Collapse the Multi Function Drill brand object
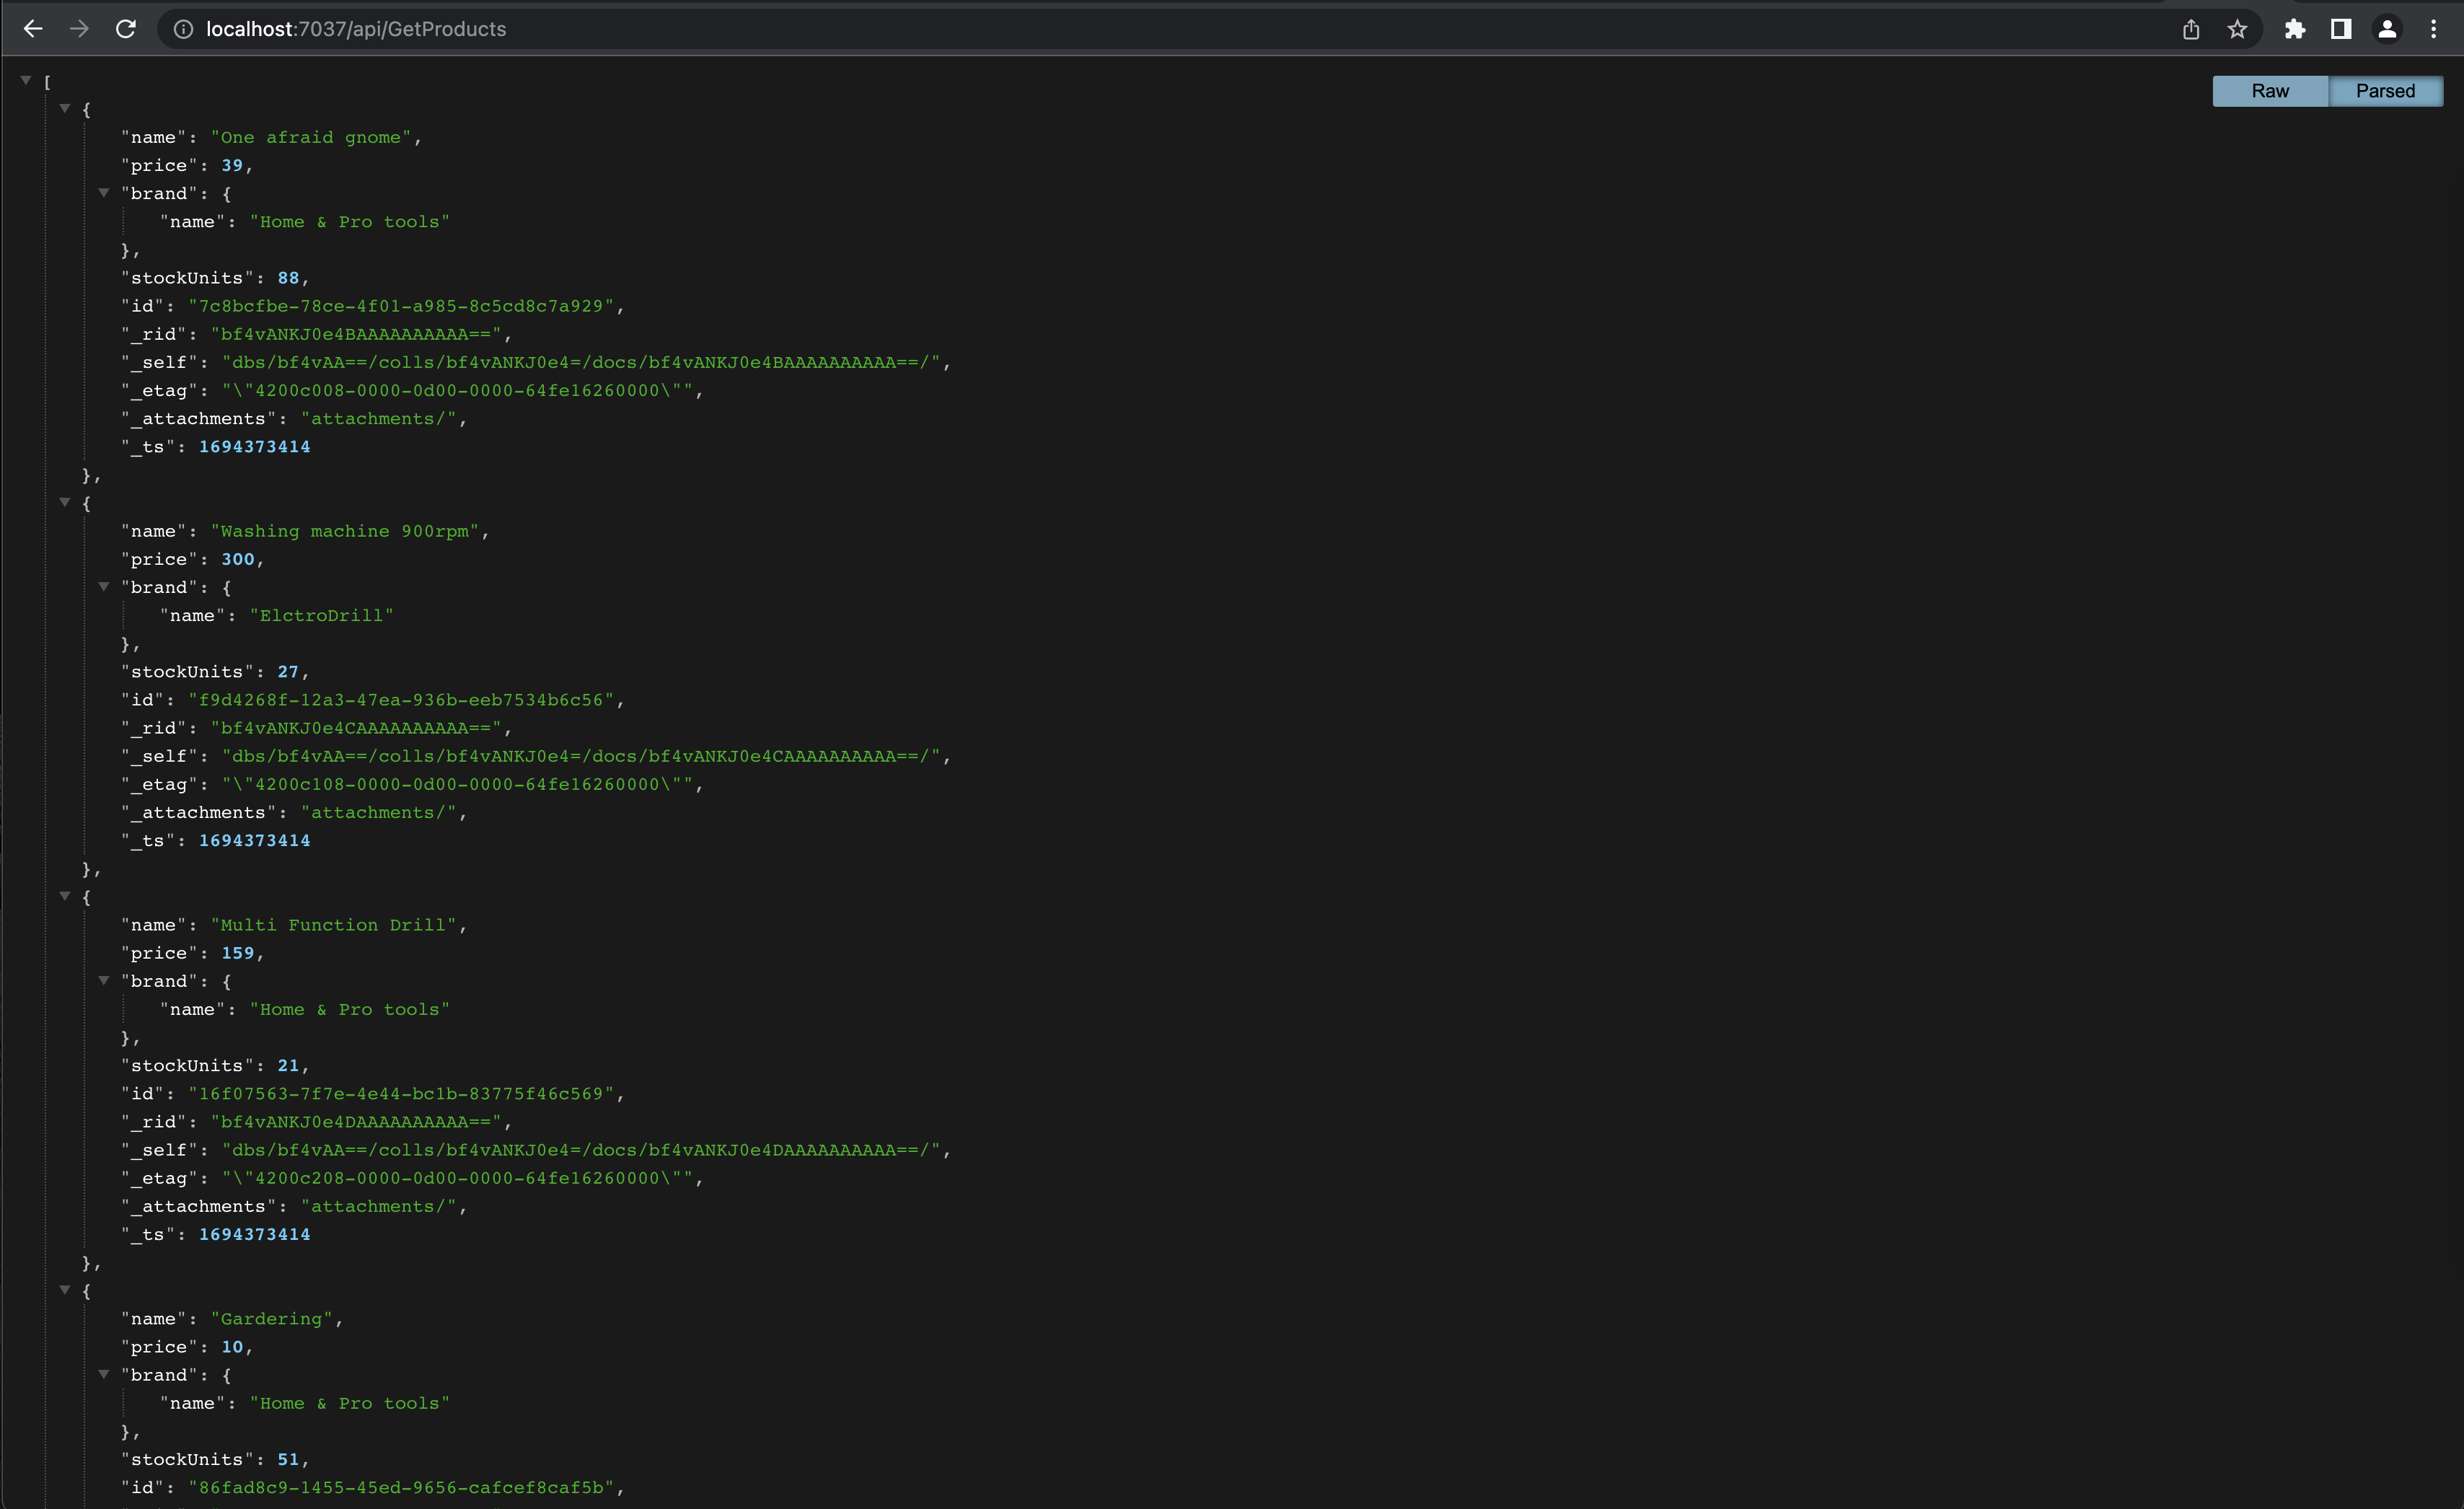Image resolution: width=2464 pixels, height=1509 pixels. (x=105, y=981)
